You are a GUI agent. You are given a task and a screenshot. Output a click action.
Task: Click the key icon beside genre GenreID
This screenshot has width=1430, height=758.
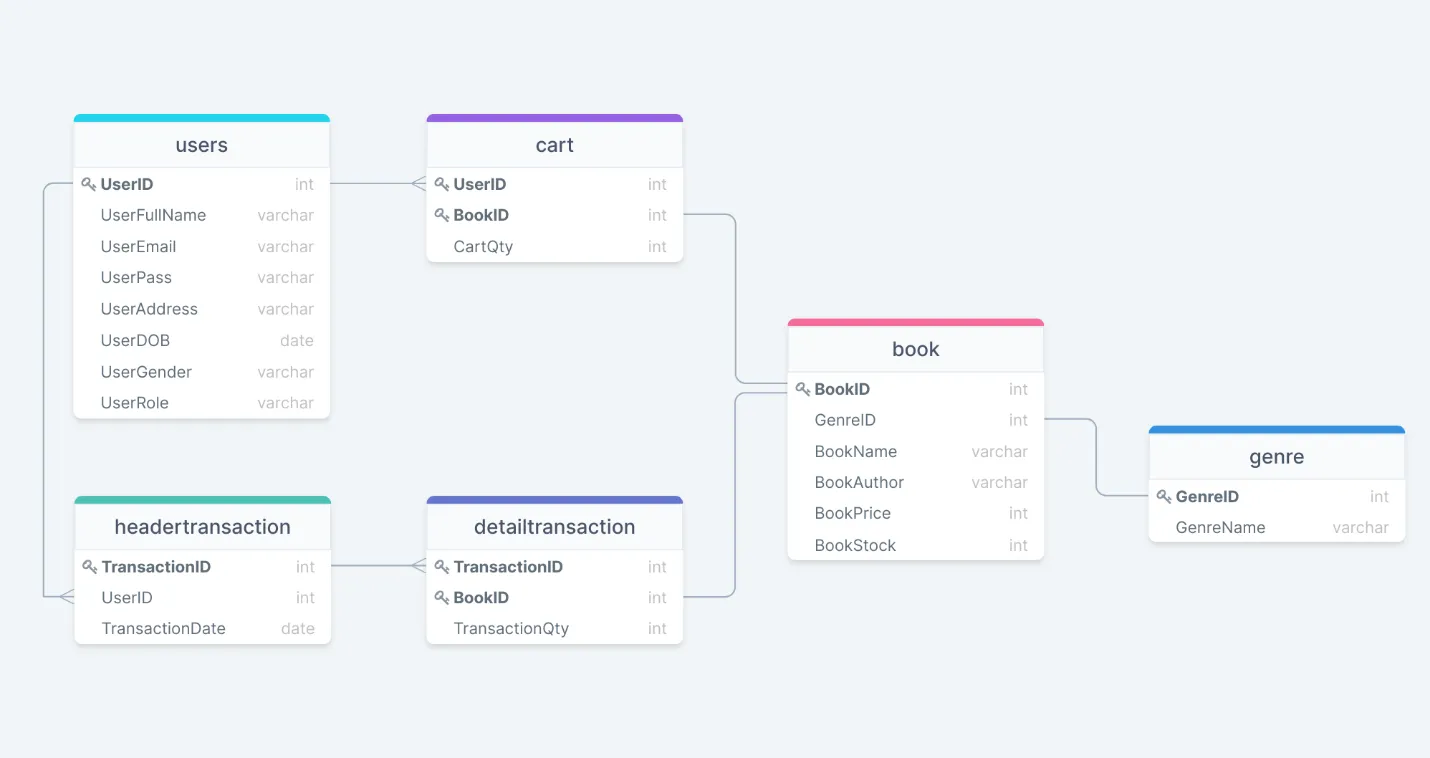tap(1163, 496)
